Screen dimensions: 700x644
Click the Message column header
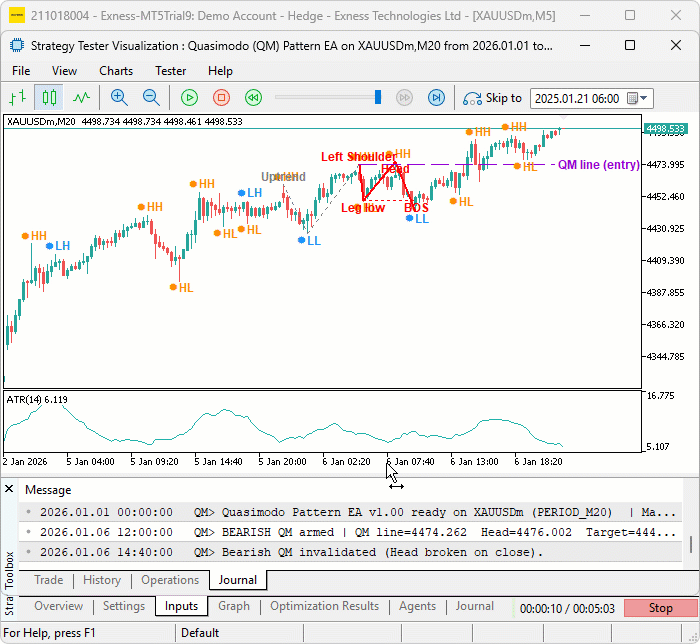click(48, 490)
